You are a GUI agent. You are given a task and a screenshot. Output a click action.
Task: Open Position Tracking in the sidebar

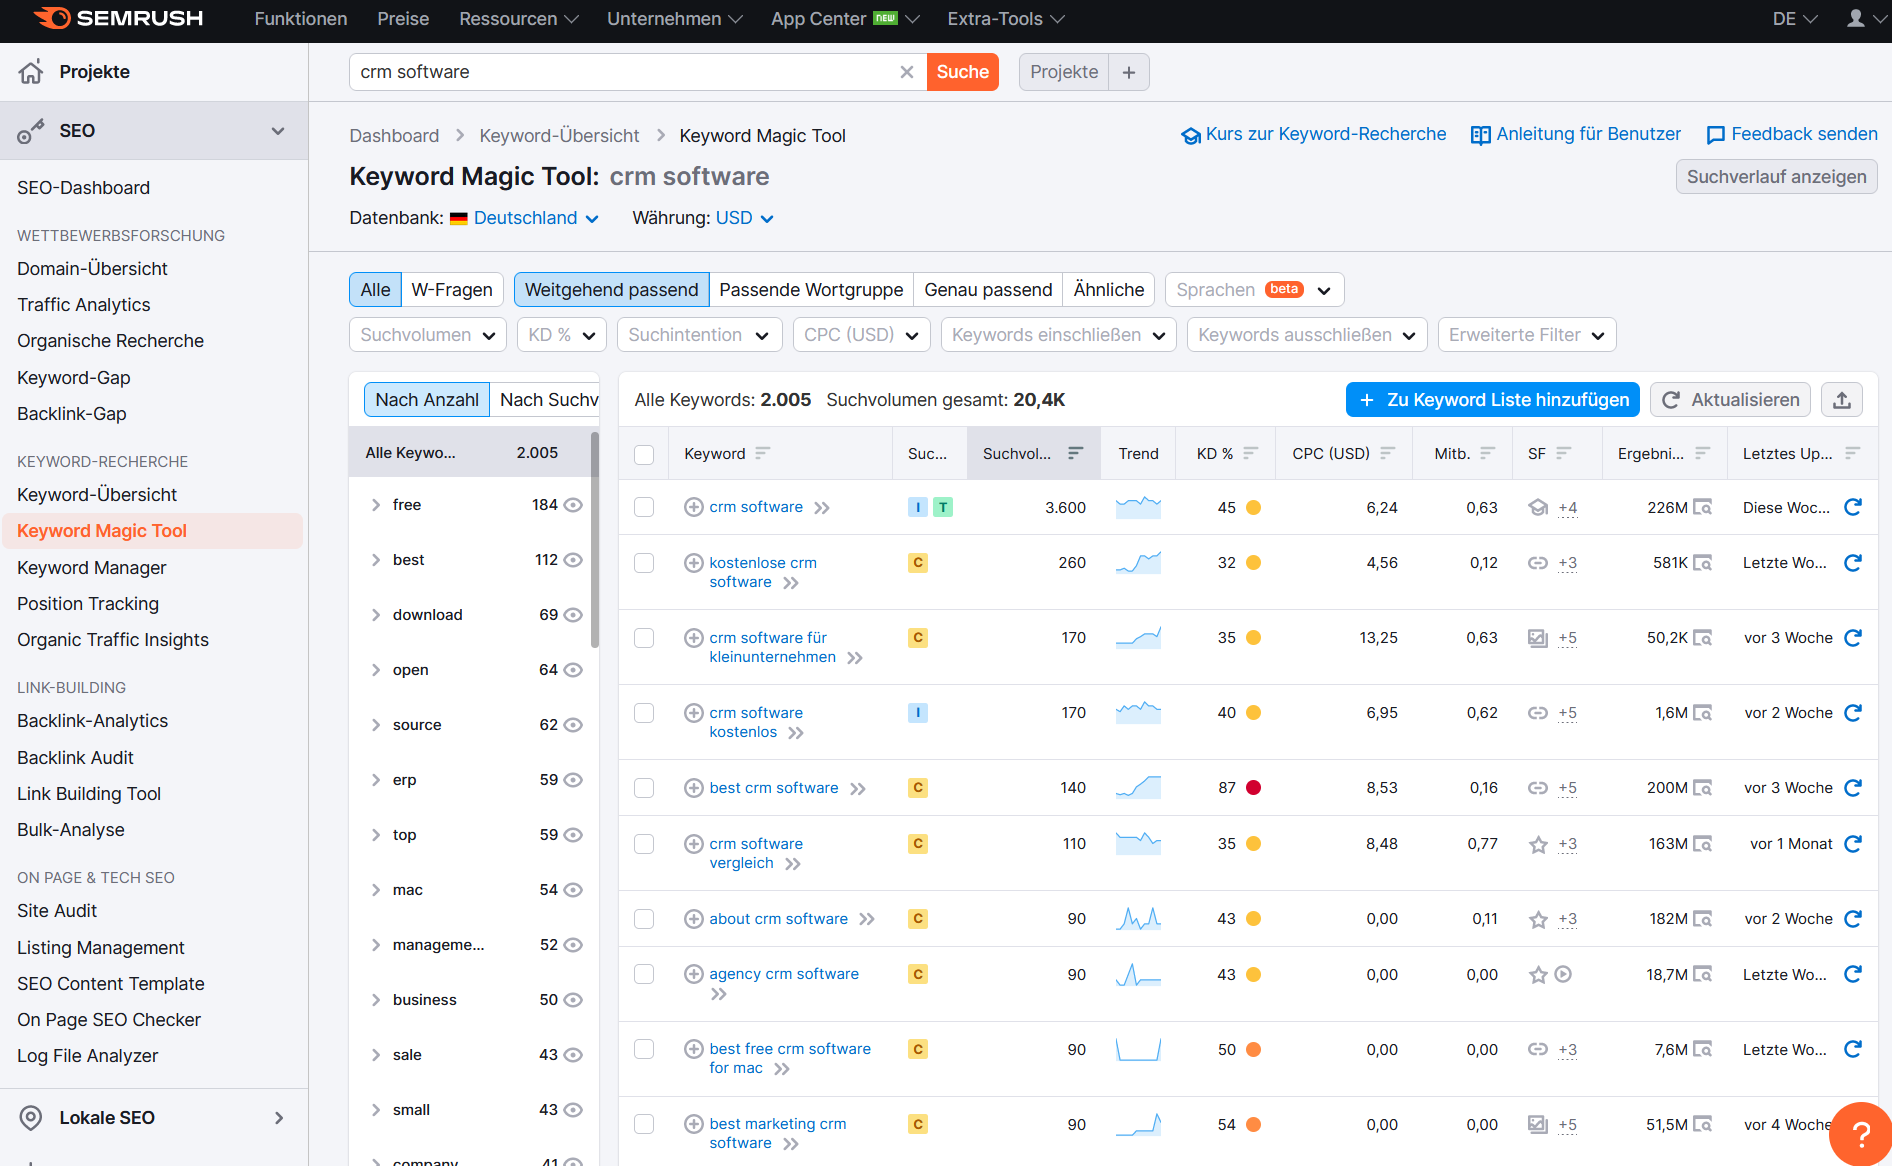click(x=88, y=604)
